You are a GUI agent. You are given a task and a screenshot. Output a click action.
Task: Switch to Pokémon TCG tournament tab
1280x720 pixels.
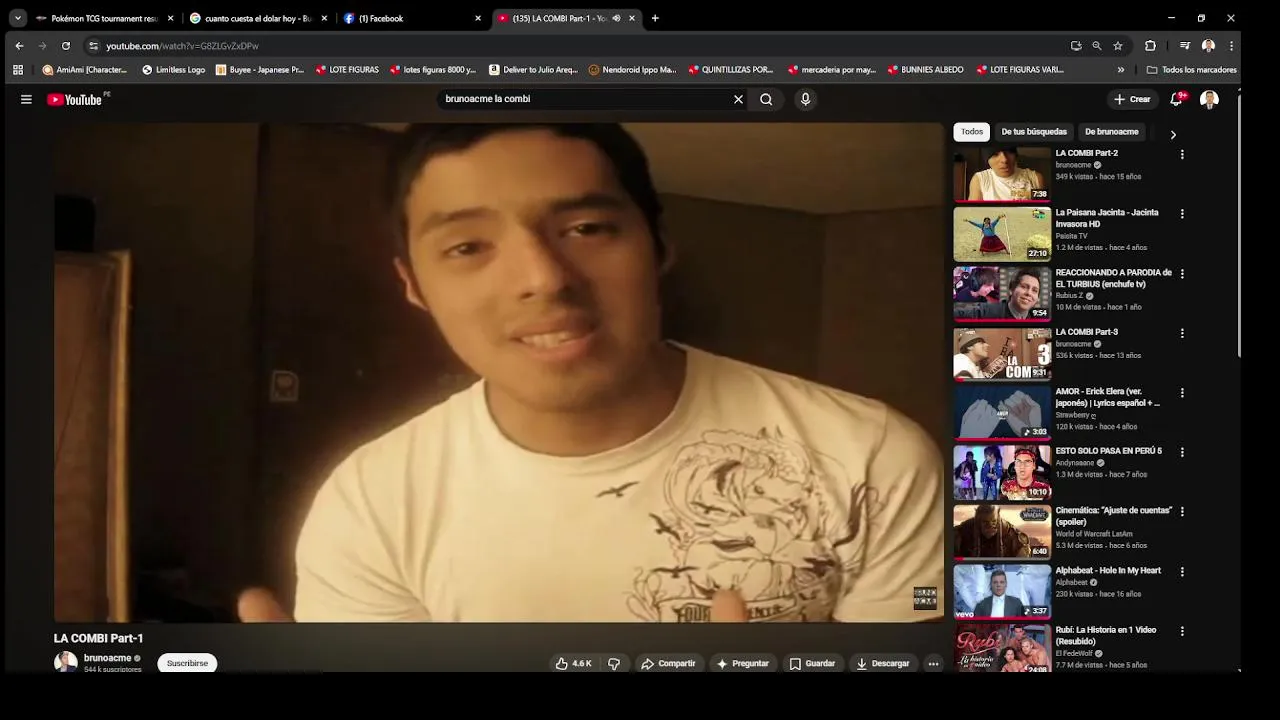click(105, 18)
